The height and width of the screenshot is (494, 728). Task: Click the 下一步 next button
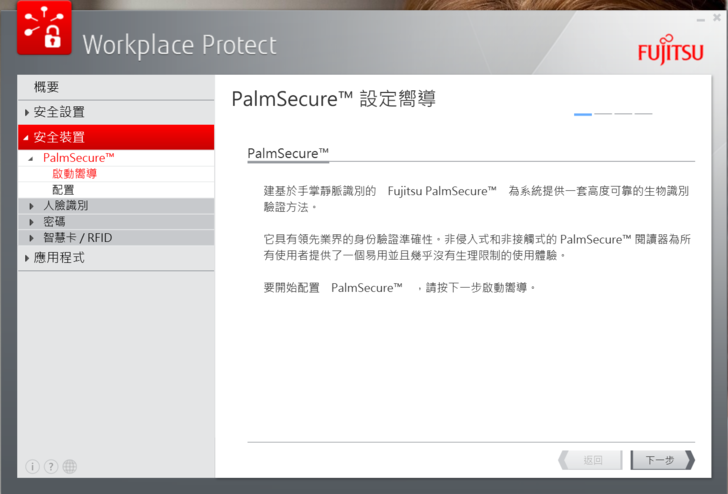pyautogui.click(x=660, y=460)
